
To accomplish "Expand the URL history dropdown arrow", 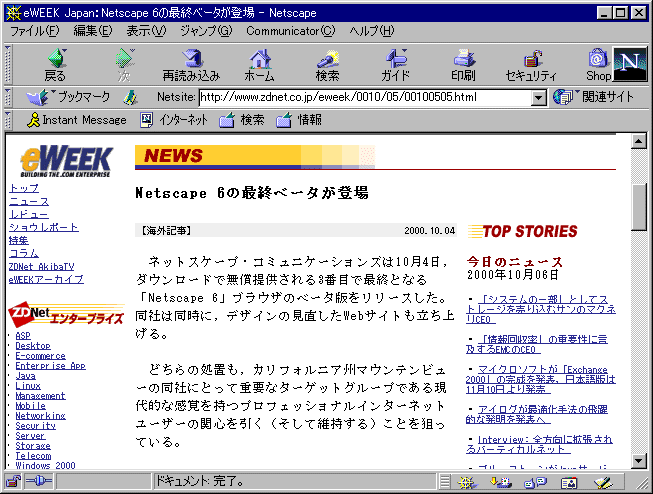I will click(x=539, y=98).
